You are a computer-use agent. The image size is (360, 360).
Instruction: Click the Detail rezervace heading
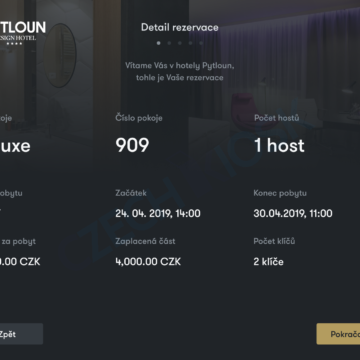click(180, 27)
